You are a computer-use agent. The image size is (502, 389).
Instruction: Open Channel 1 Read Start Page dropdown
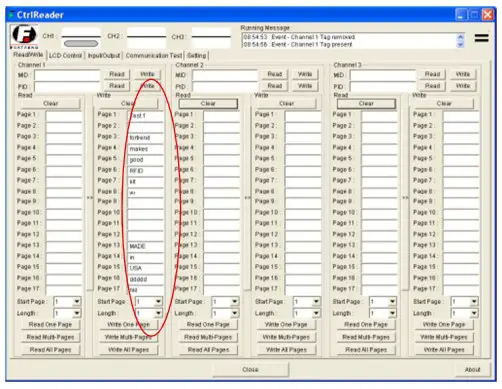(77, 302)
